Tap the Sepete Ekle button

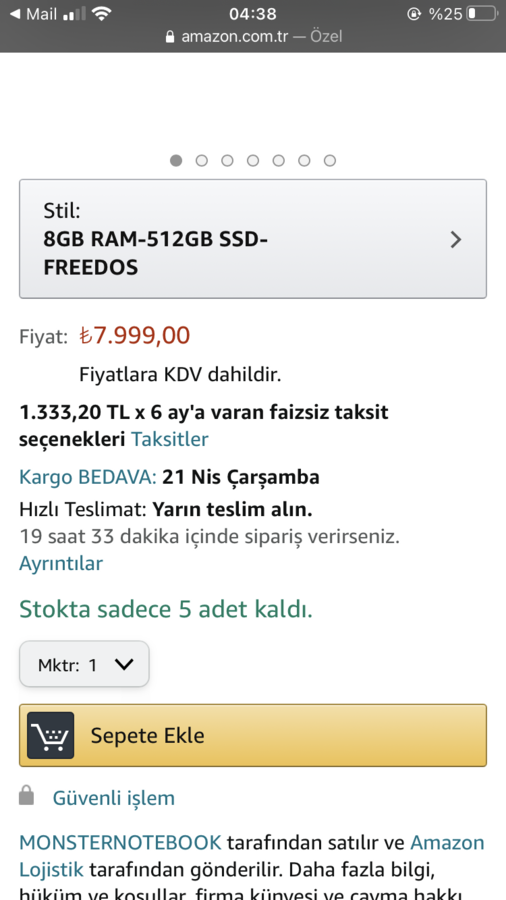click(253, 735)
